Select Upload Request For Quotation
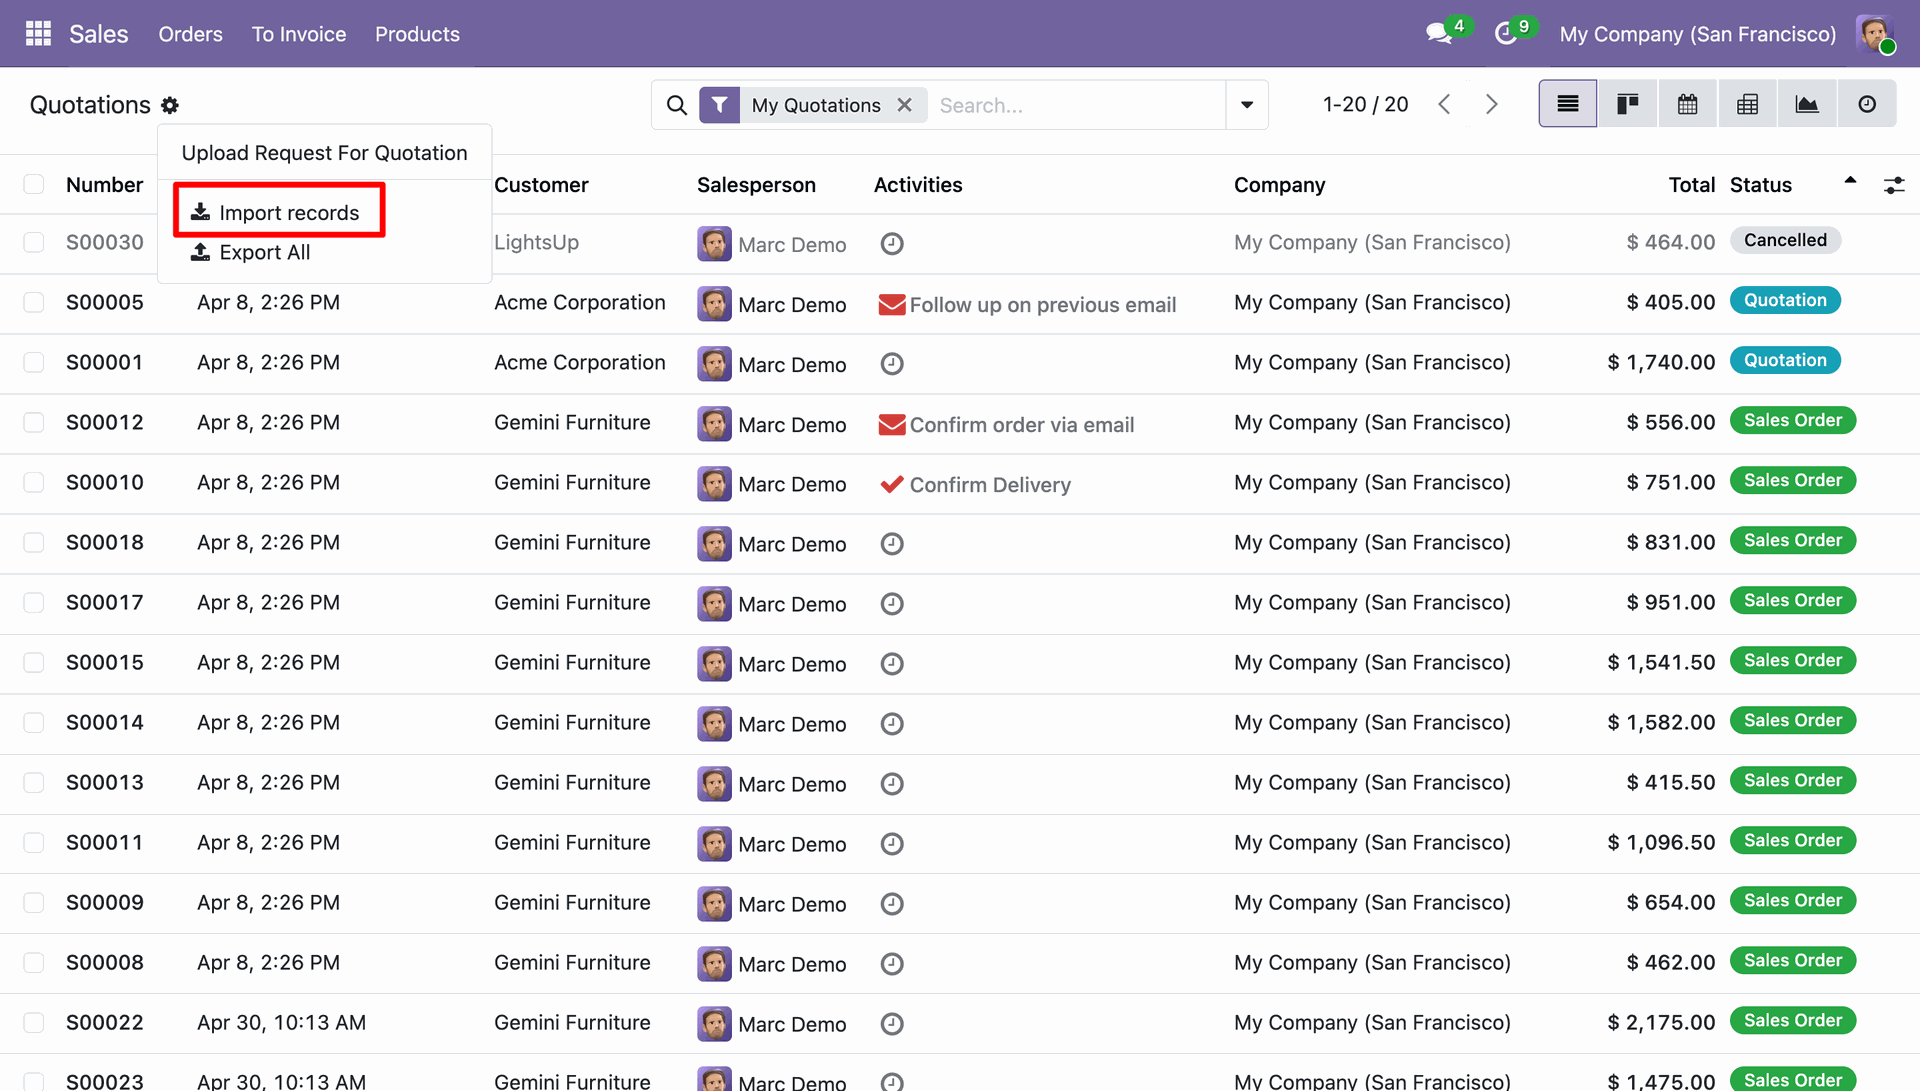The width and height of the screenshot is (1920, 1091). pos(324,153)
